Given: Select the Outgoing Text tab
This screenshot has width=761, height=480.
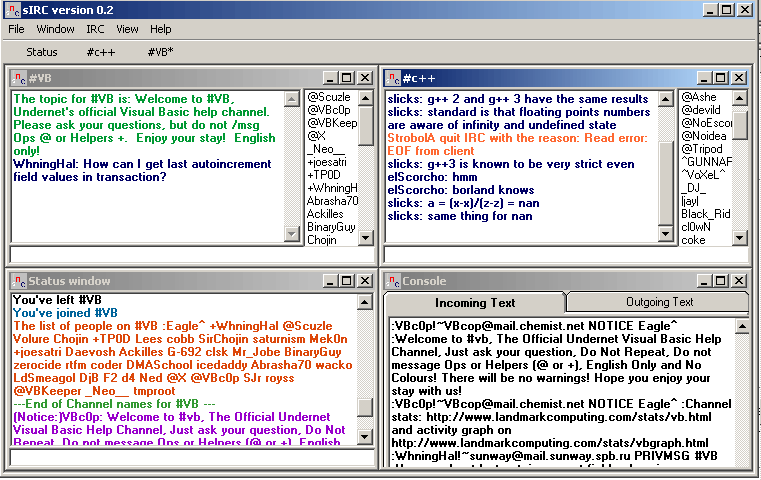Looking at the screenshot, I should (659, 302).
